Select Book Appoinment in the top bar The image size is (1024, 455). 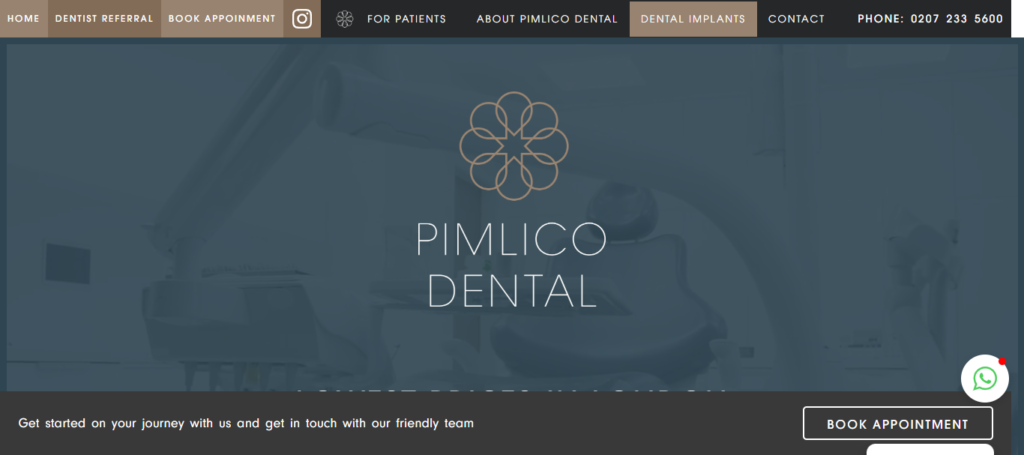(222, 19)
